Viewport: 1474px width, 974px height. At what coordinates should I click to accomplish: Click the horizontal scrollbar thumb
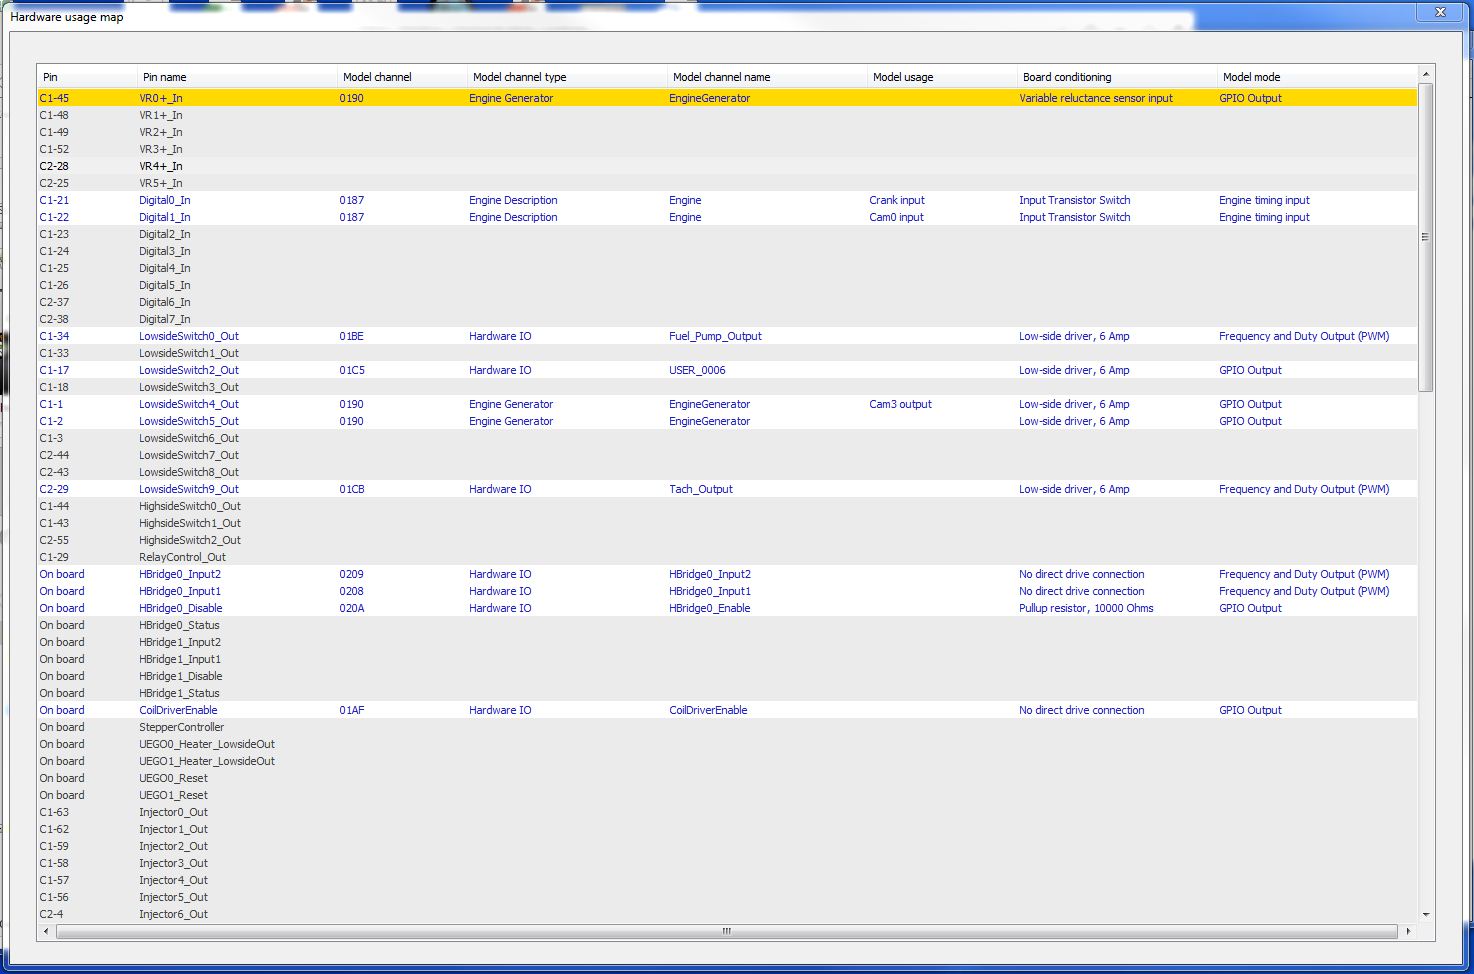(726, 931)
